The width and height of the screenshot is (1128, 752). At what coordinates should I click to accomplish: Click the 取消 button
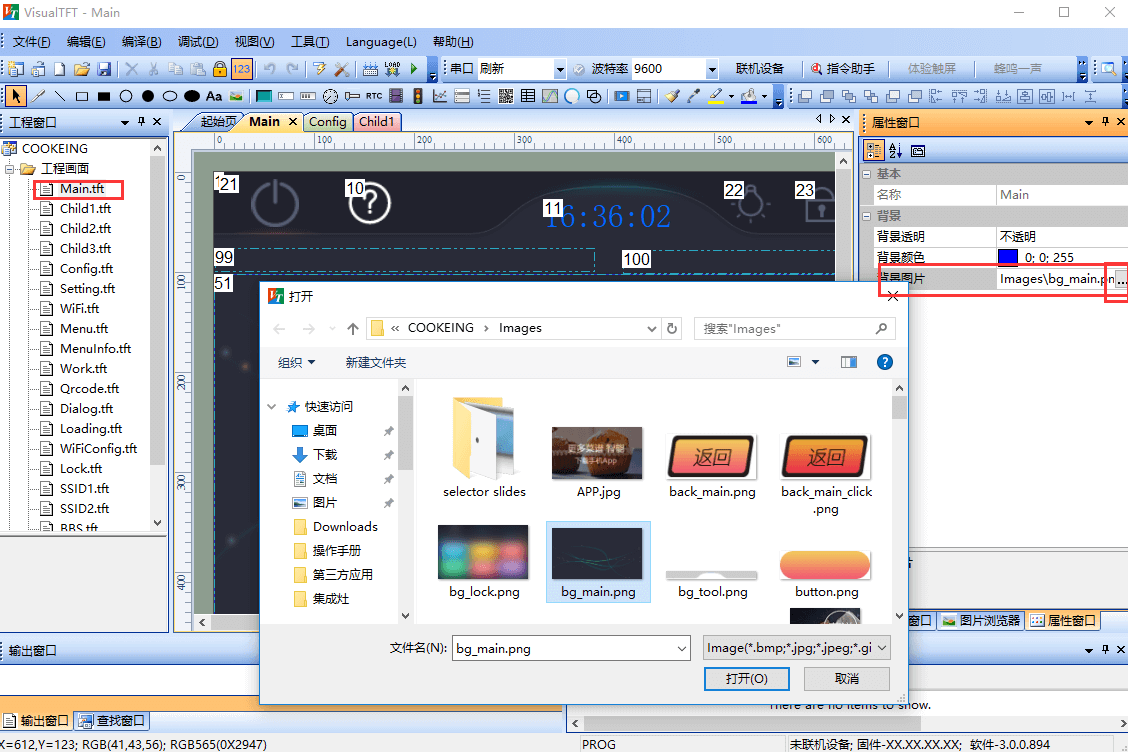(846, 679)
